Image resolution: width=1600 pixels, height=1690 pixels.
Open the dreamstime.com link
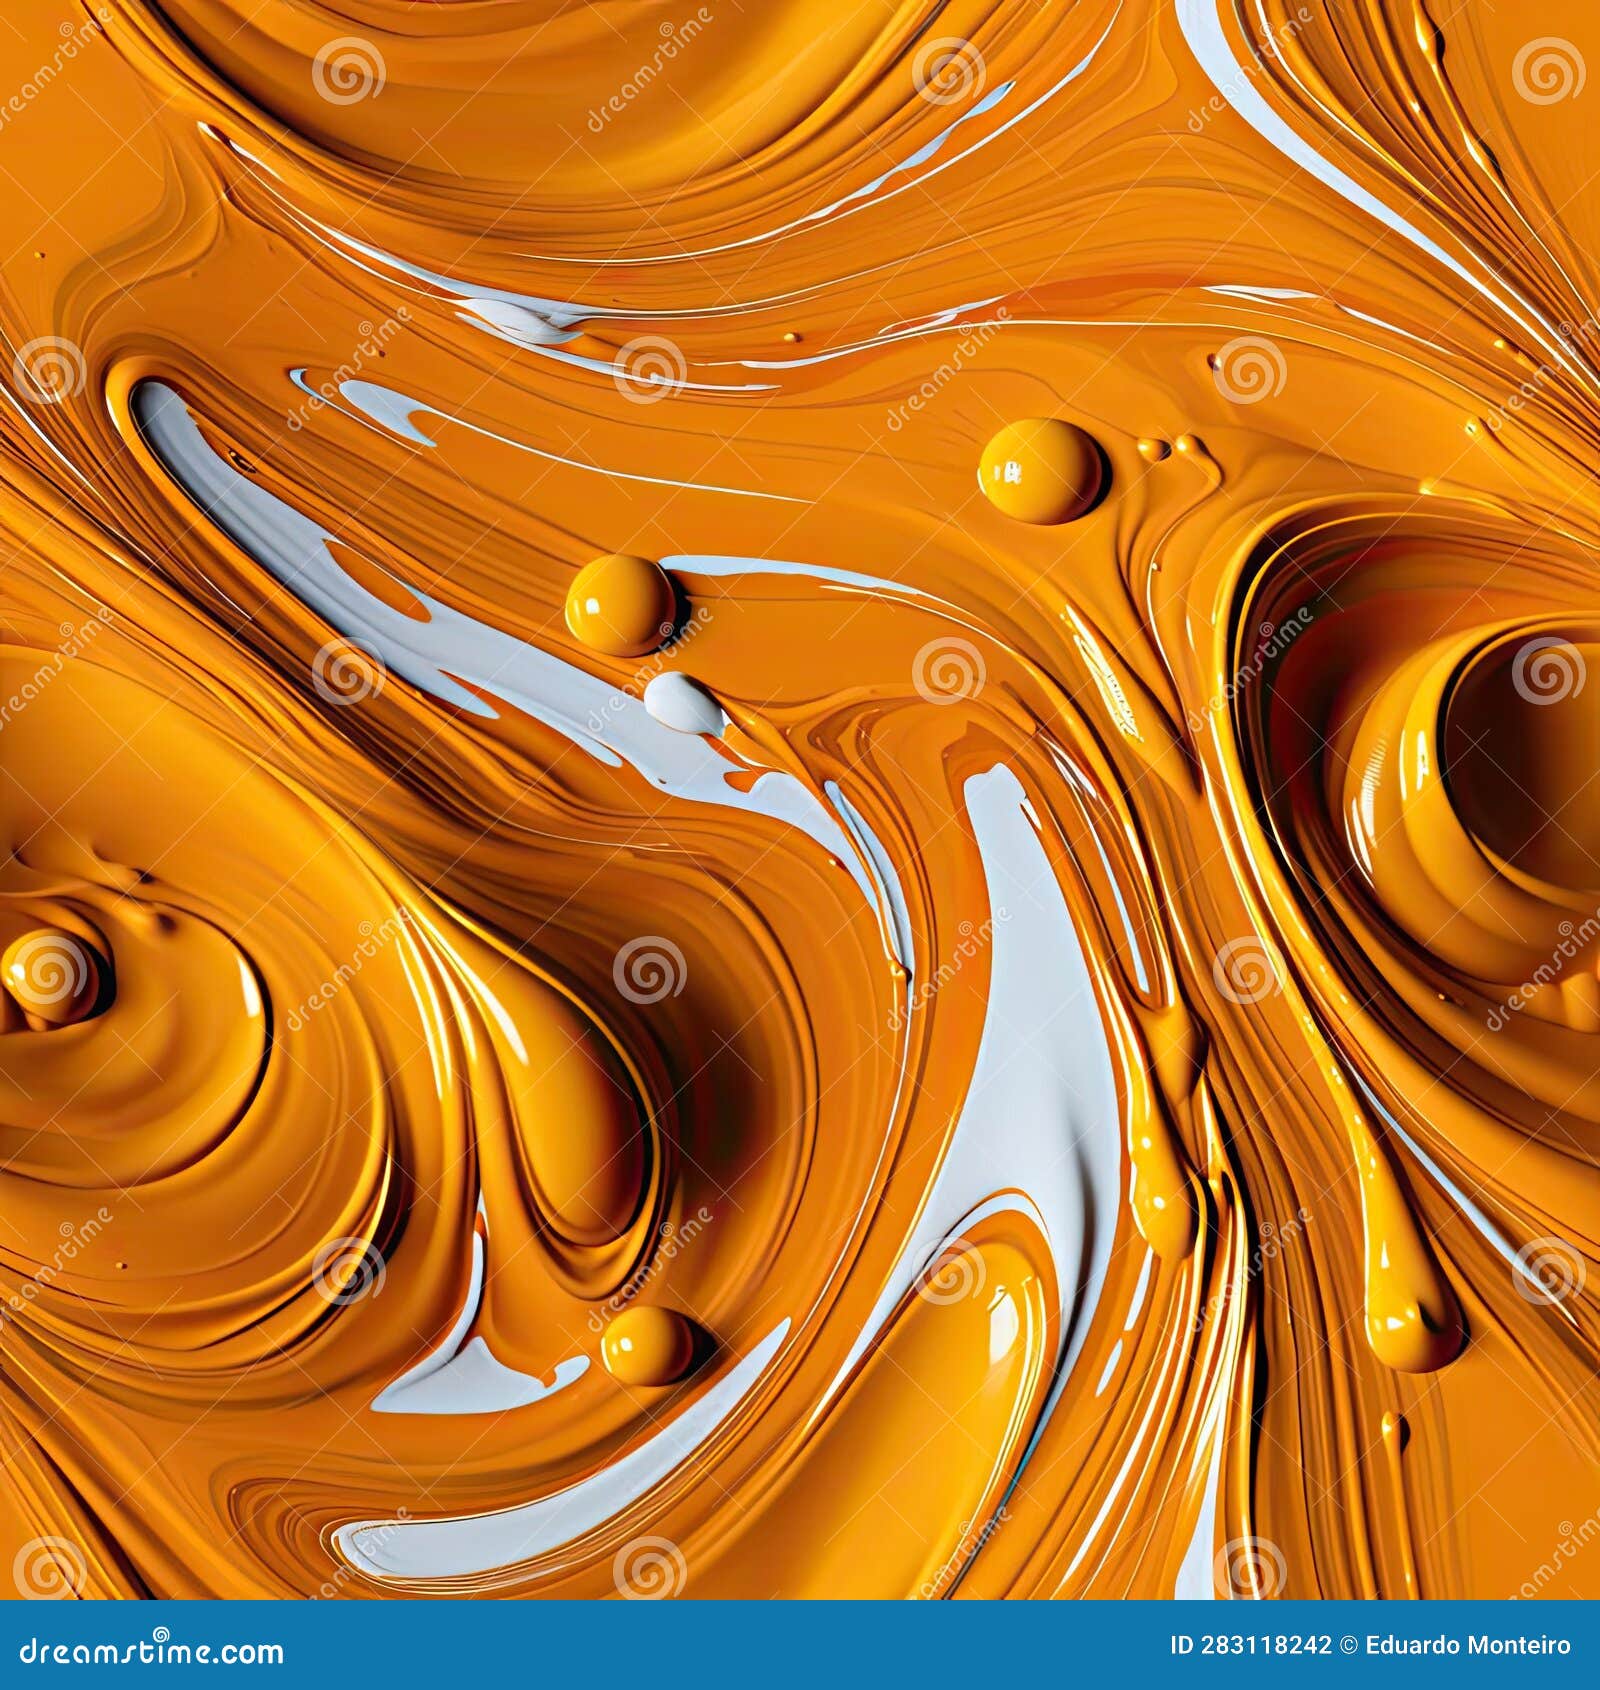point(150,1650)
